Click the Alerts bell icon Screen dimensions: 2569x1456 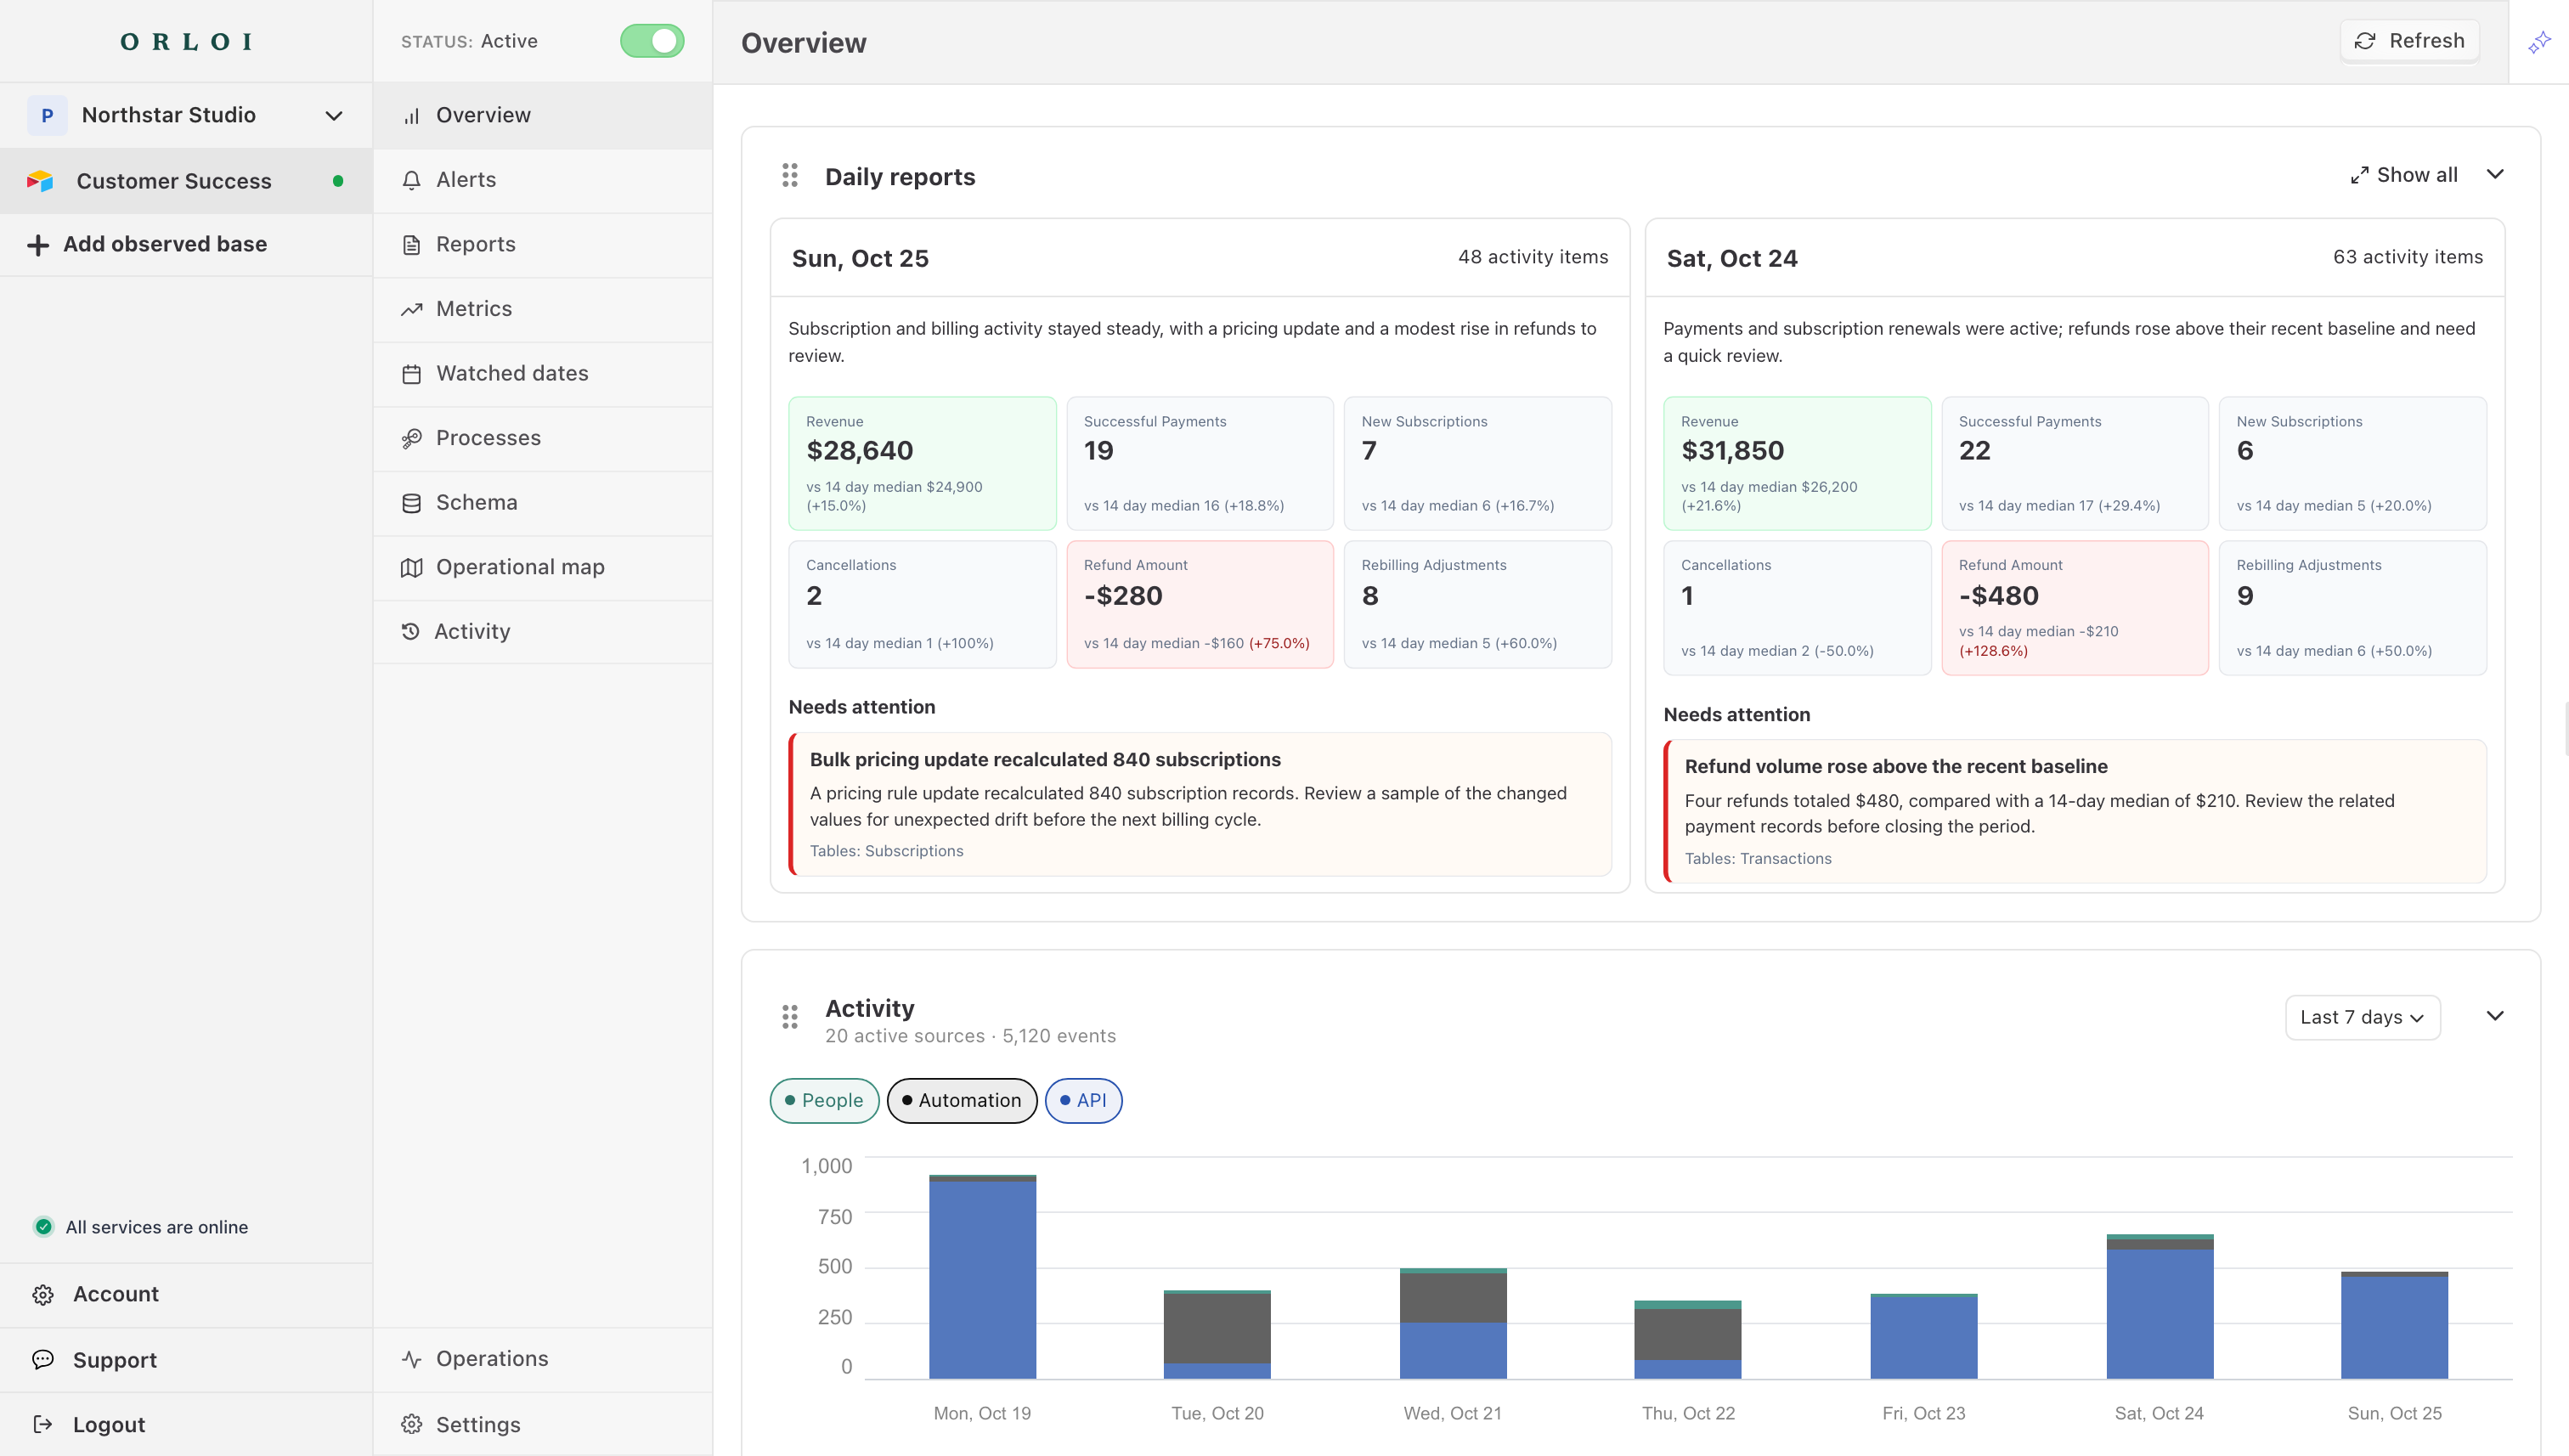[x=411, y=180]
